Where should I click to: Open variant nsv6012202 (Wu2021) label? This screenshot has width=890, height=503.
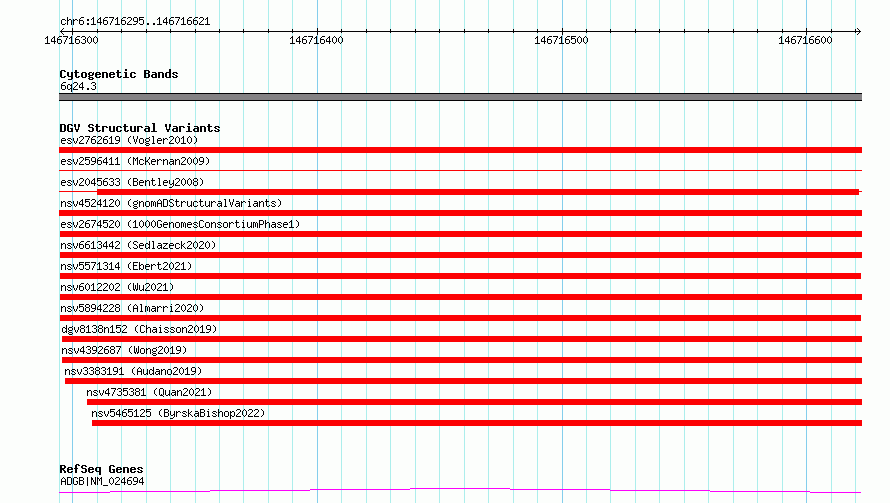[x=117, y=287]
